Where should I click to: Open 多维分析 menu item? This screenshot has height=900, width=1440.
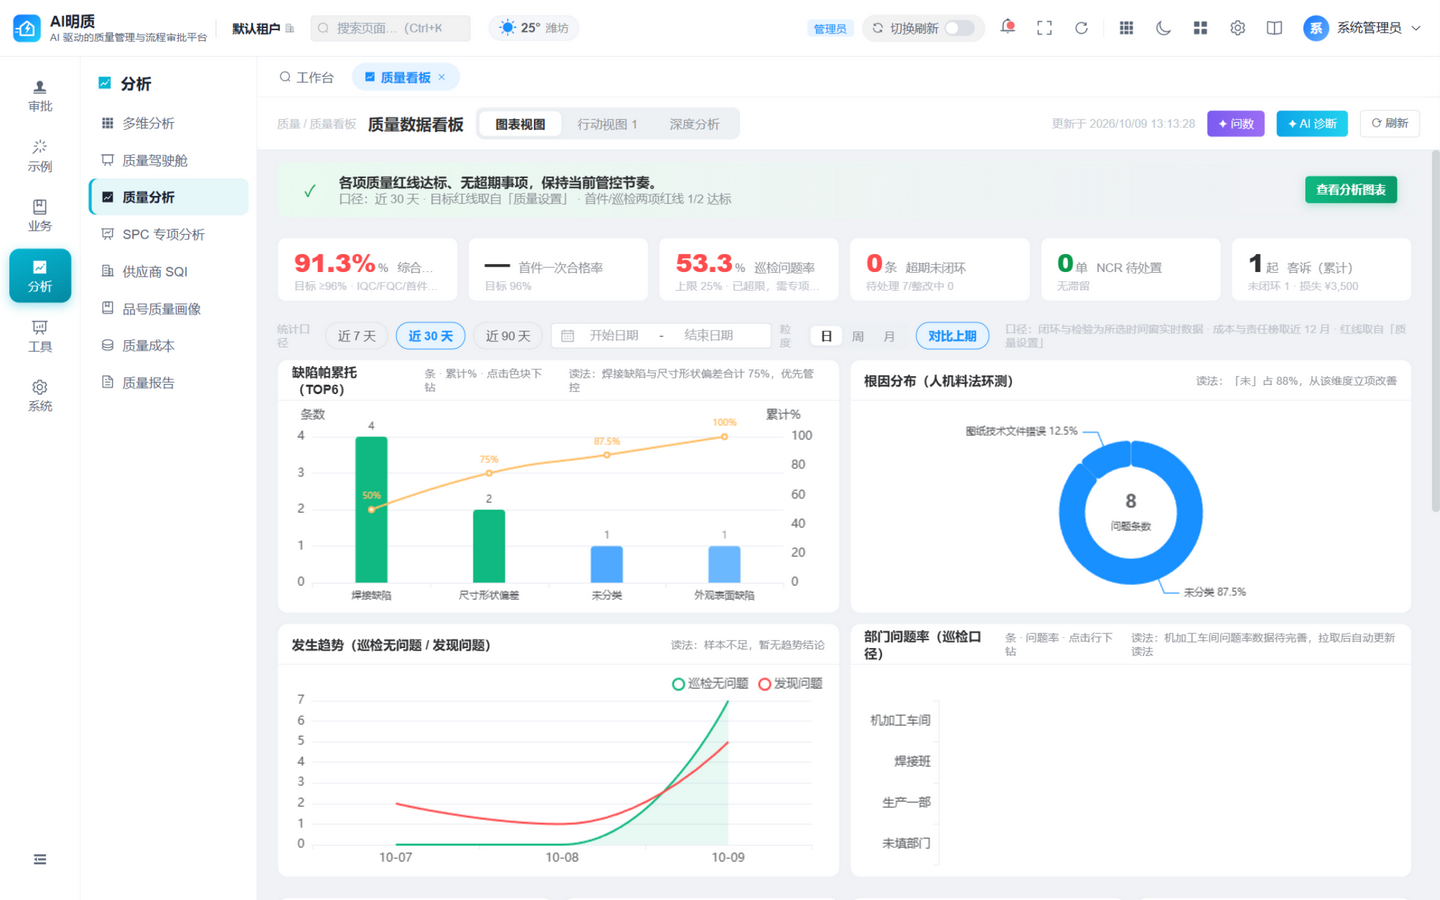[169, 123]
